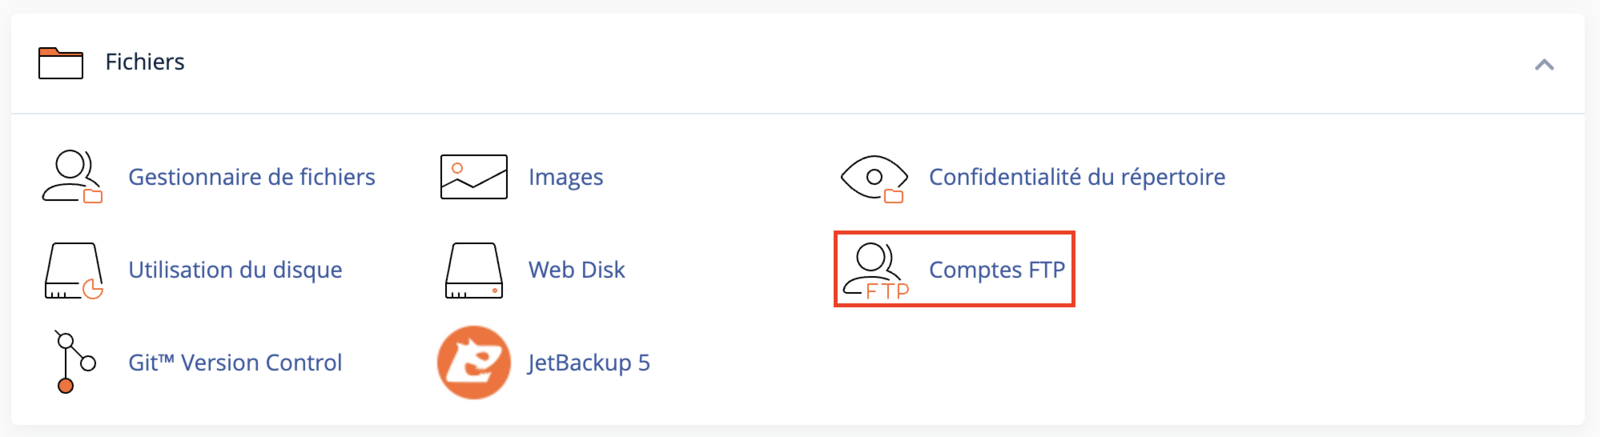Viewport: 1600px width, 437px height.
Task: Open the Git™ Version Control text link
Action: tap(235, 362)
